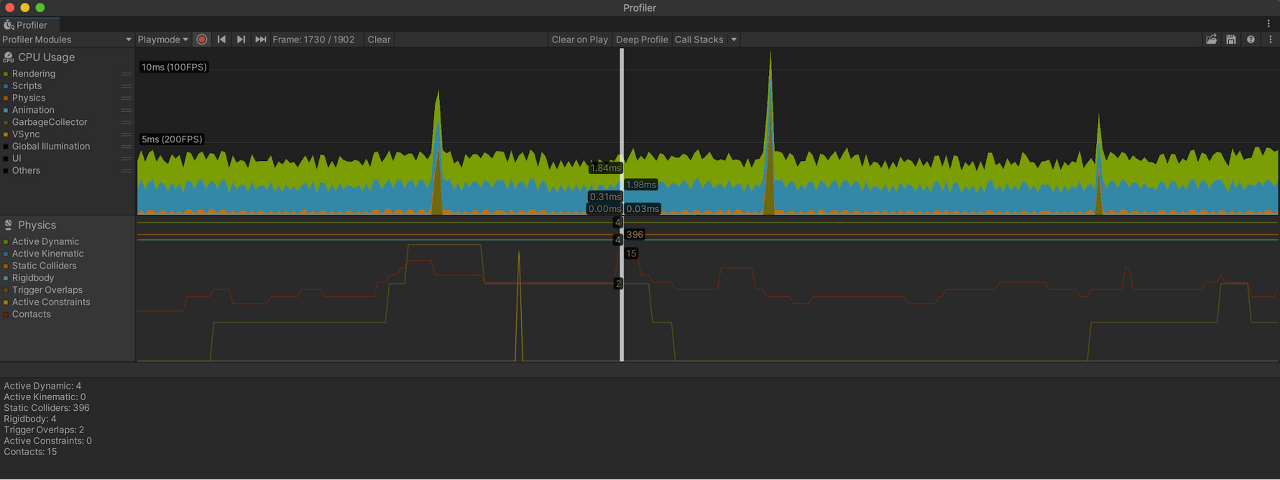Click the reorder handle beside Scripts
The image size is (1280, 480).
click(x=127, y=86)
